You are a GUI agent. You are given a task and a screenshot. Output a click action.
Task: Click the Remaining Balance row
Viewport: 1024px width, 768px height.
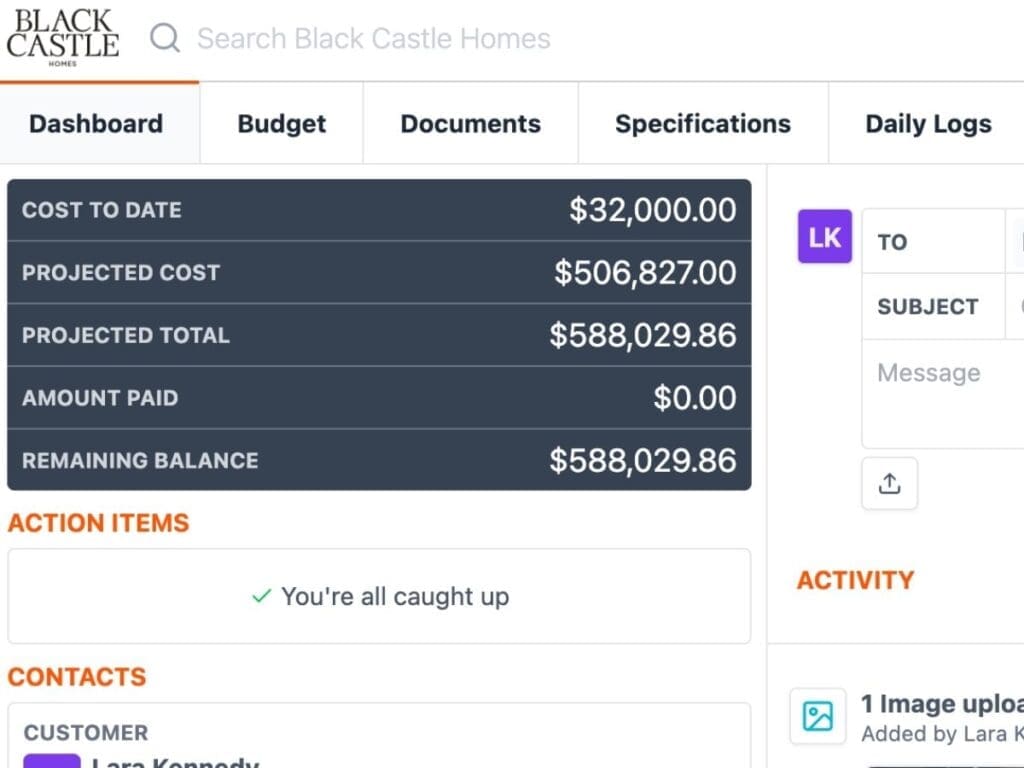pyautogui.click(x=379, y=460)
